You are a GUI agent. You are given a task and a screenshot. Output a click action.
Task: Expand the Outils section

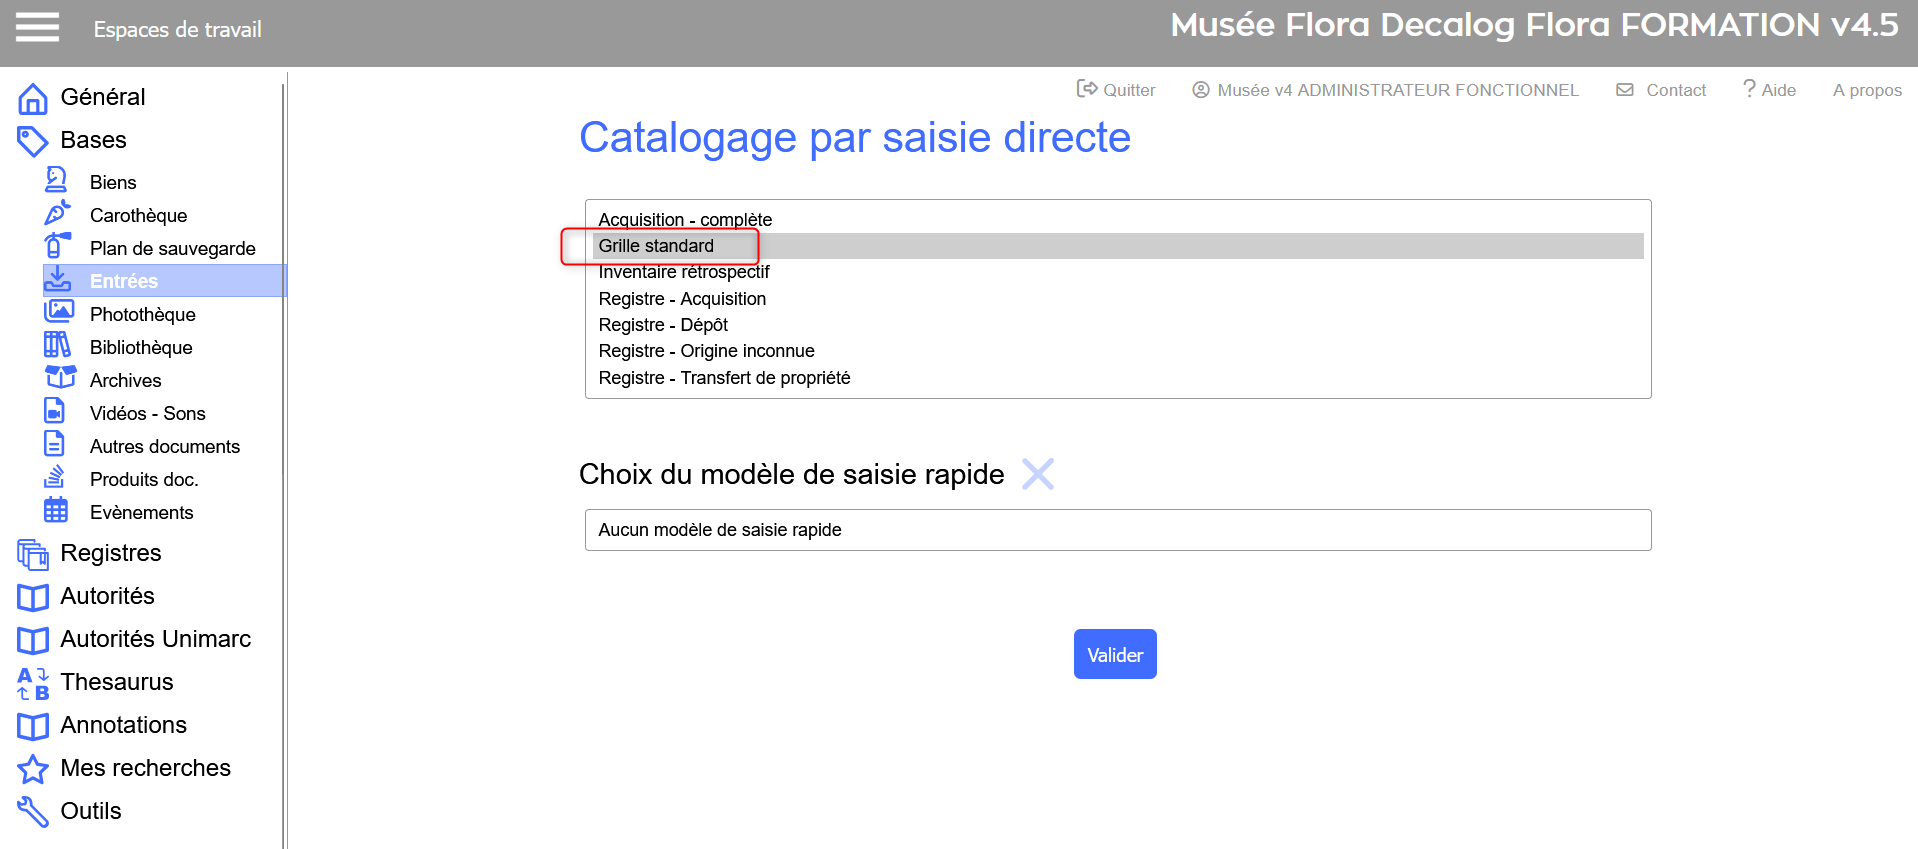coord(90,811)
